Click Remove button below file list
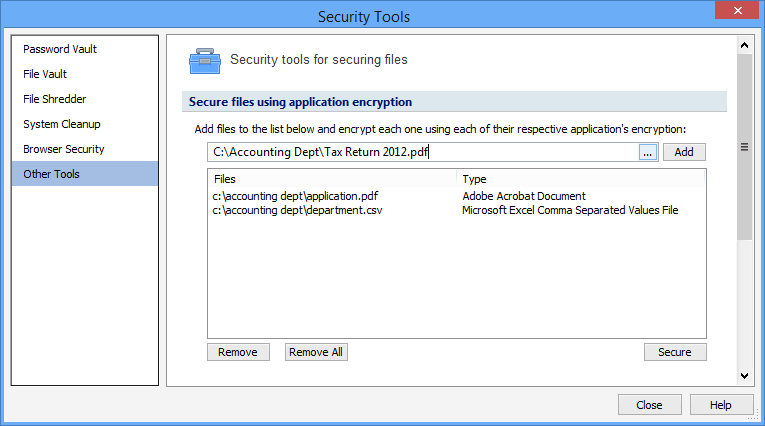This screenshot has width=765, height=426. click(x=238, y=352)
